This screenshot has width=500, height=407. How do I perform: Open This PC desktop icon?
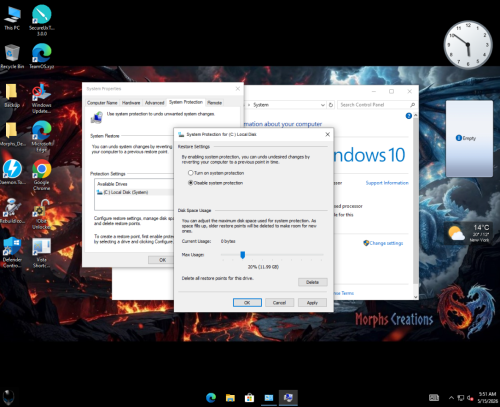(x=12, y=18)
